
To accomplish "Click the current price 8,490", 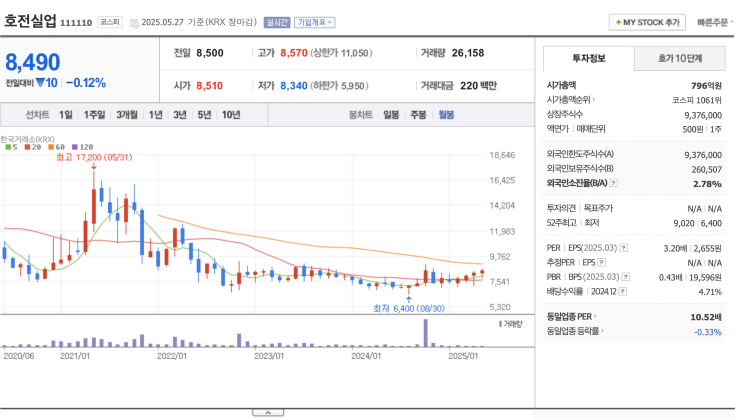I will (x=33, y=62).
